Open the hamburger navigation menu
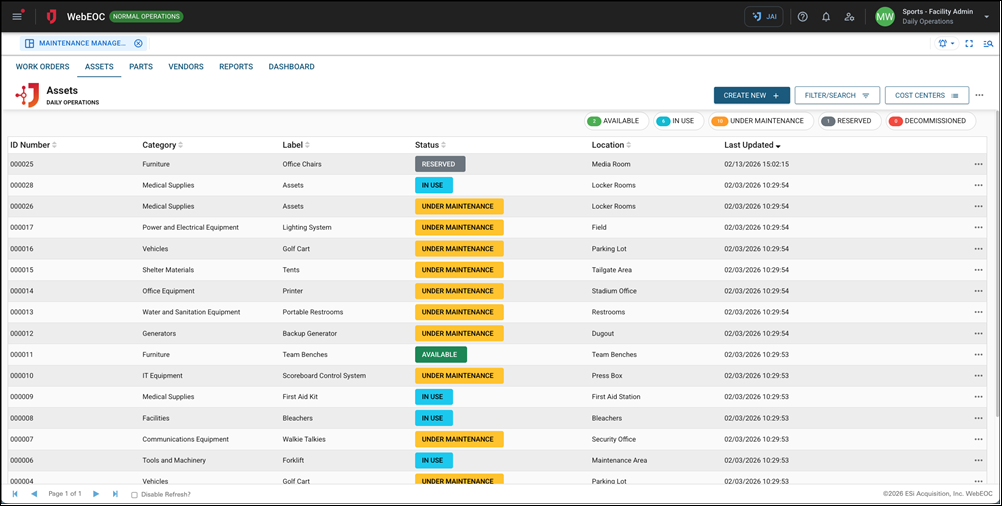This screenshot has height=506, width=1002. [17, 17]
